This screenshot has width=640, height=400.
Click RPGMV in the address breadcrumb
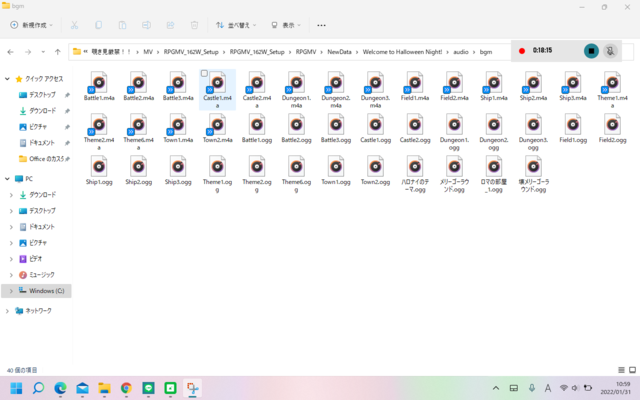tap(306, 52)
